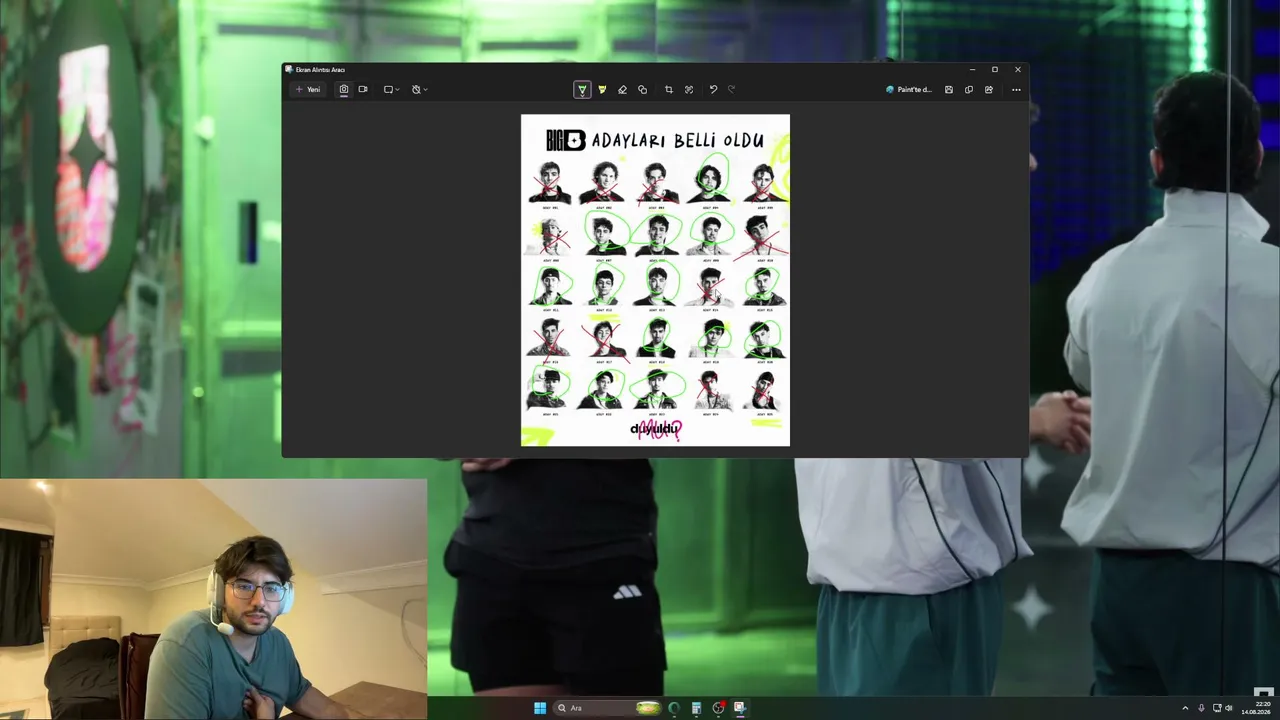
Task: Open the text actions tool
Action: click(x=689, y=90)
